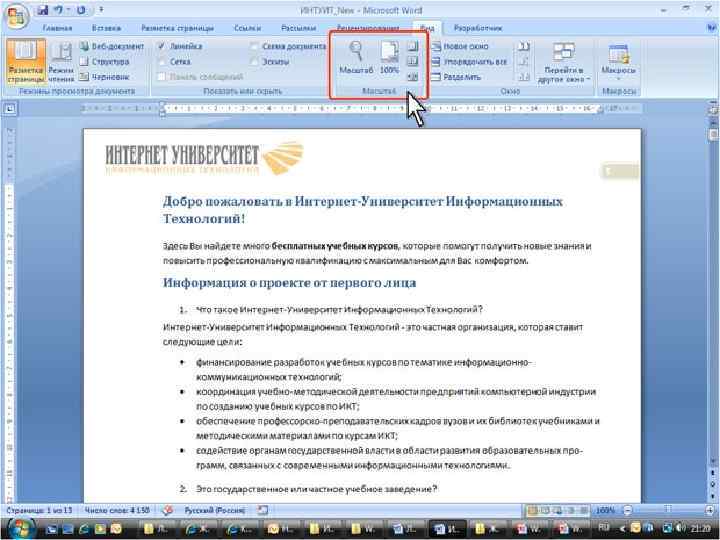The width and height of the screenshot is (720, 540).
Task: Click heading Информация о проекте от первого лица
Action: tap(289, 282)
